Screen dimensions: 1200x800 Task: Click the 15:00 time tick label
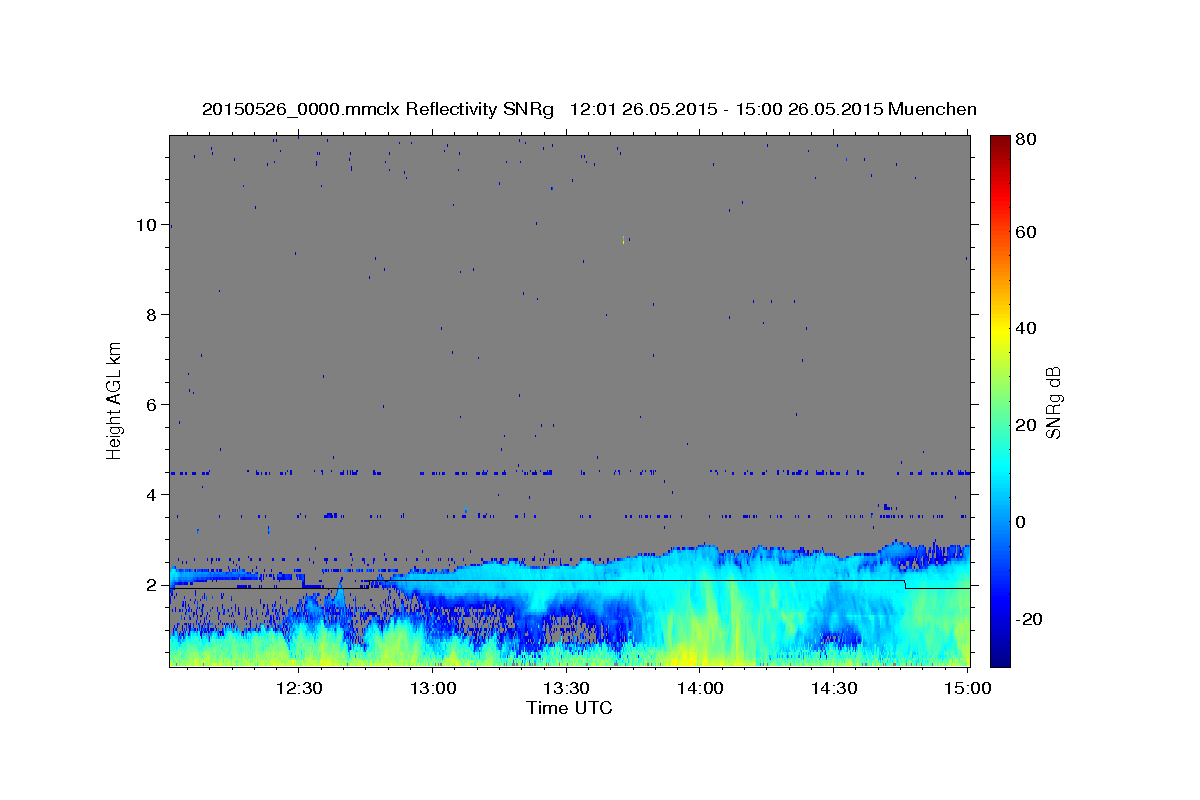tap(967, 689)
